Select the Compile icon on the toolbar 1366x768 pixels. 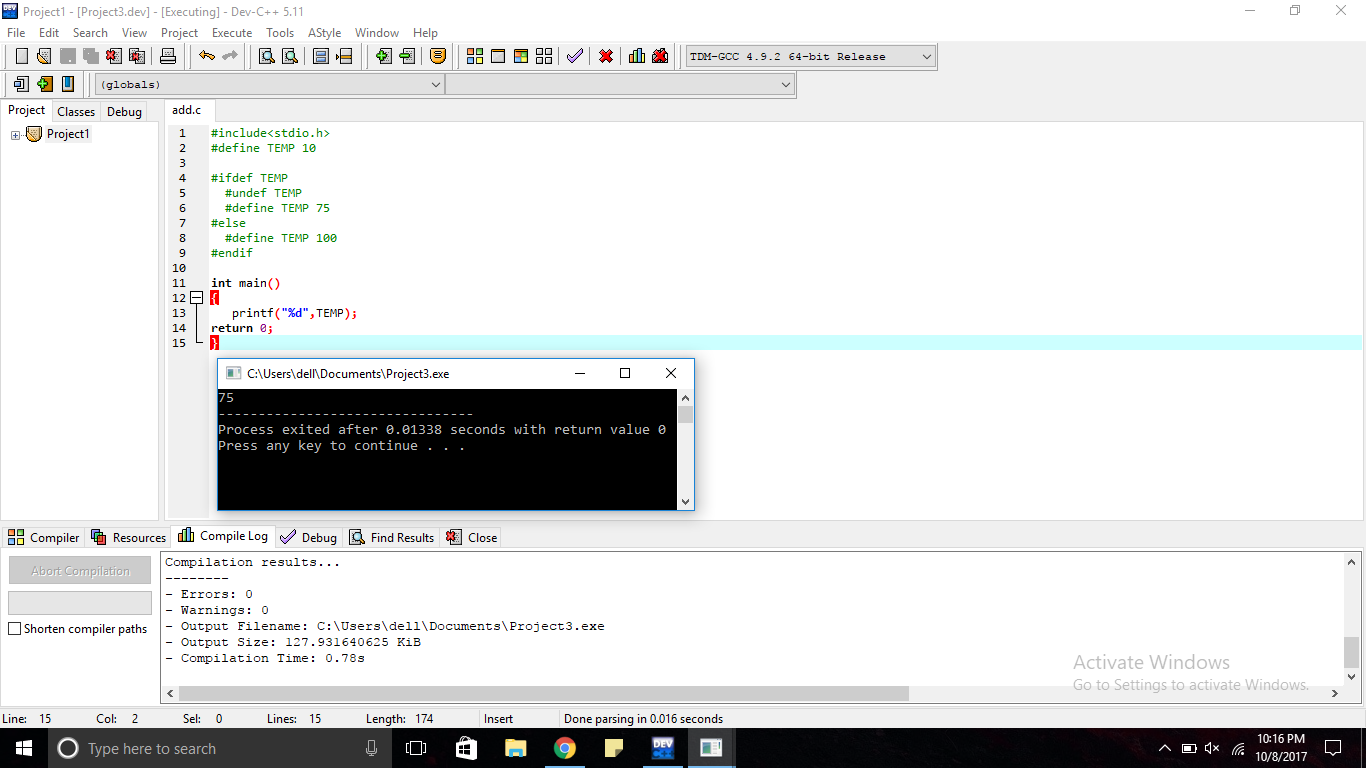click(474, 56)
